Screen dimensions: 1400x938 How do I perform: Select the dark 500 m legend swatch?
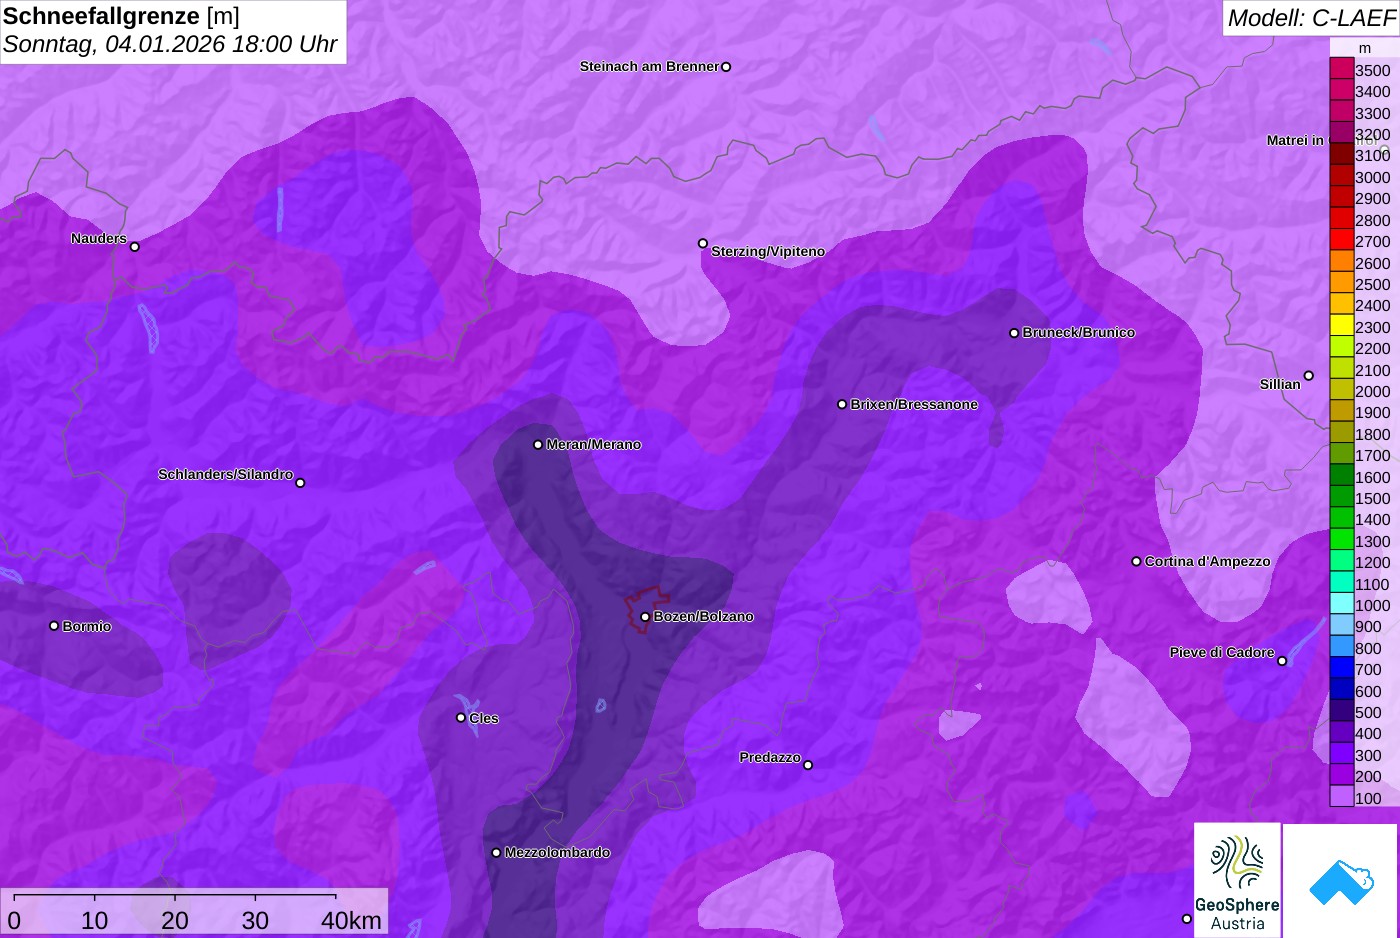coord(1342,711)
